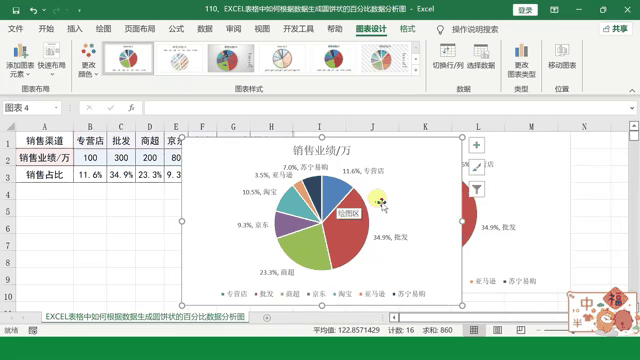Switch to Normal view in status bar
The height and width of the screenshot is (360, 640).
[474, 330]
